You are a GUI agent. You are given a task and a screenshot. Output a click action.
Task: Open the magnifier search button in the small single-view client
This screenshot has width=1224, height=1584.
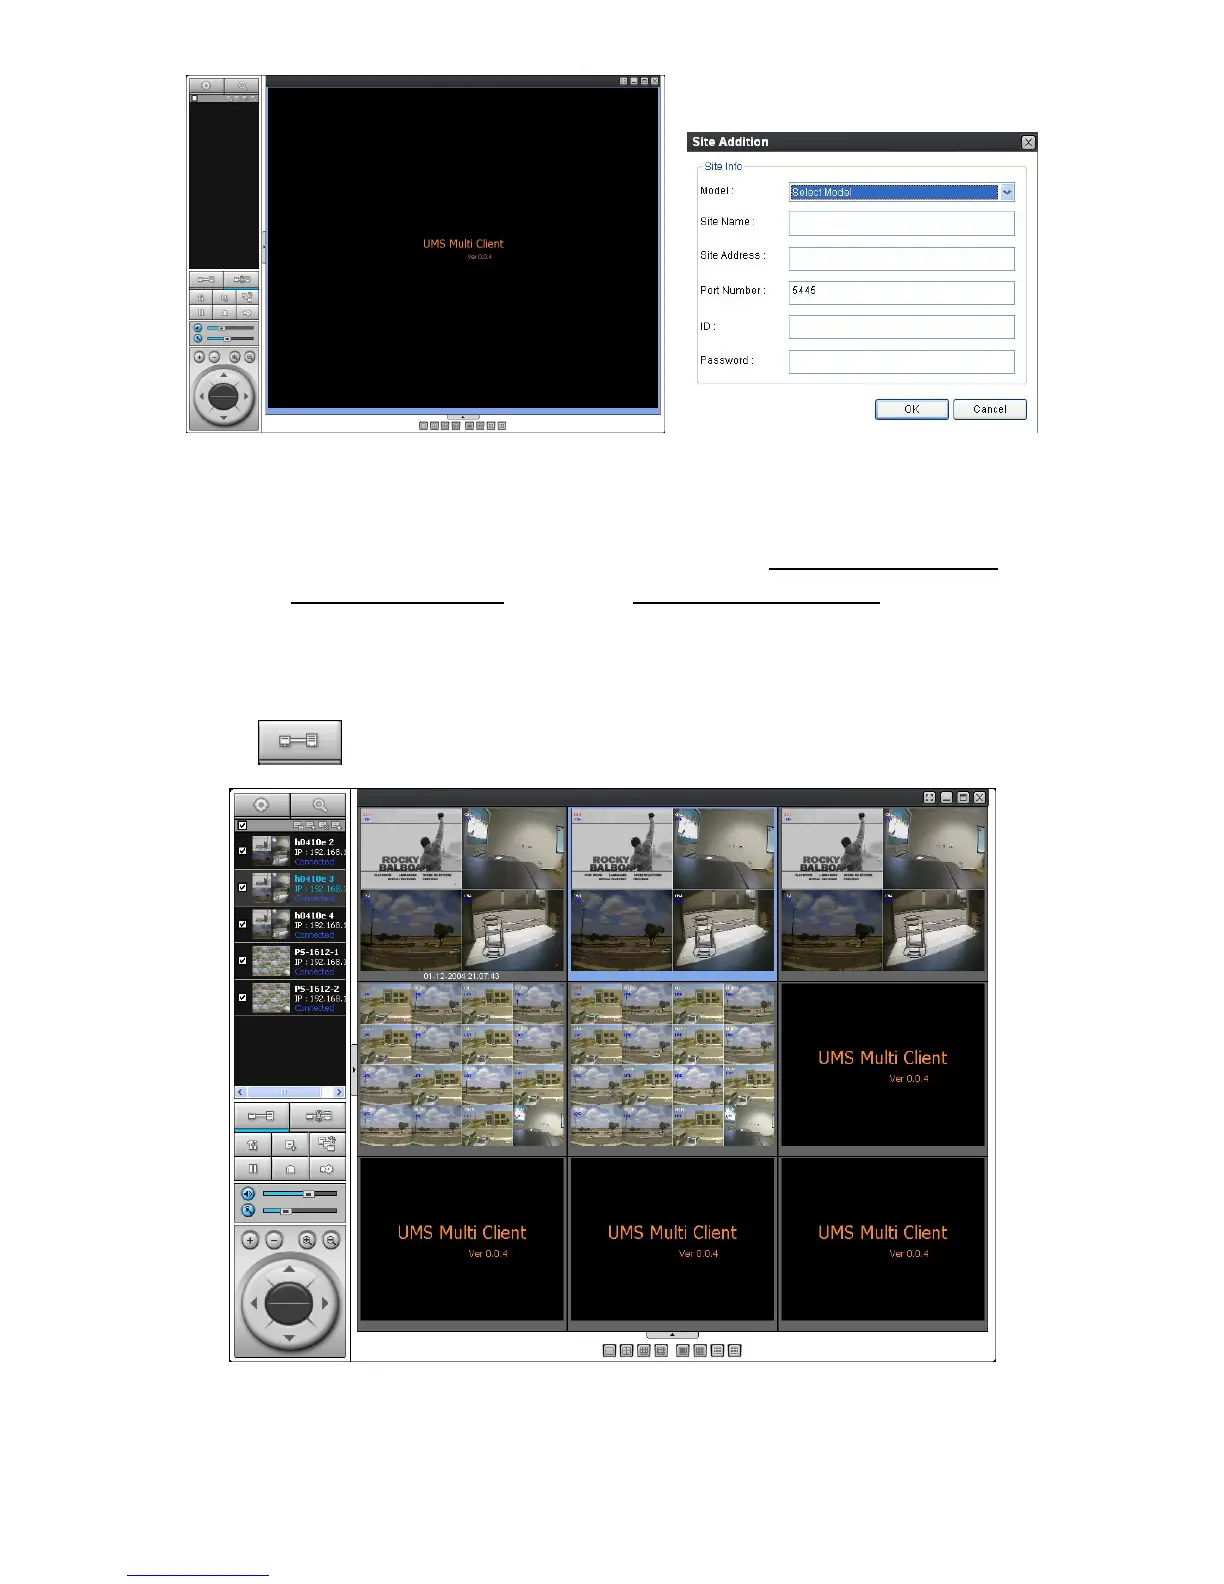242,86
